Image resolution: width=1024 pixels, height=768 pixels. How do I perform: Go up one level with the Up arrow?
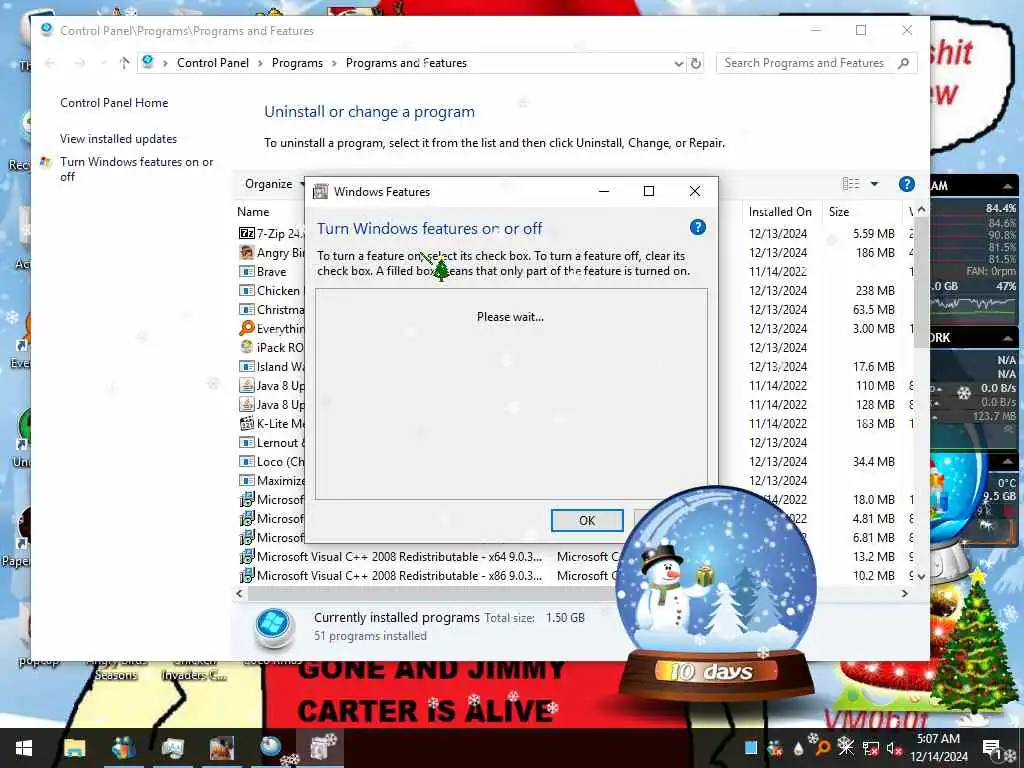click(x=125, y=63)
